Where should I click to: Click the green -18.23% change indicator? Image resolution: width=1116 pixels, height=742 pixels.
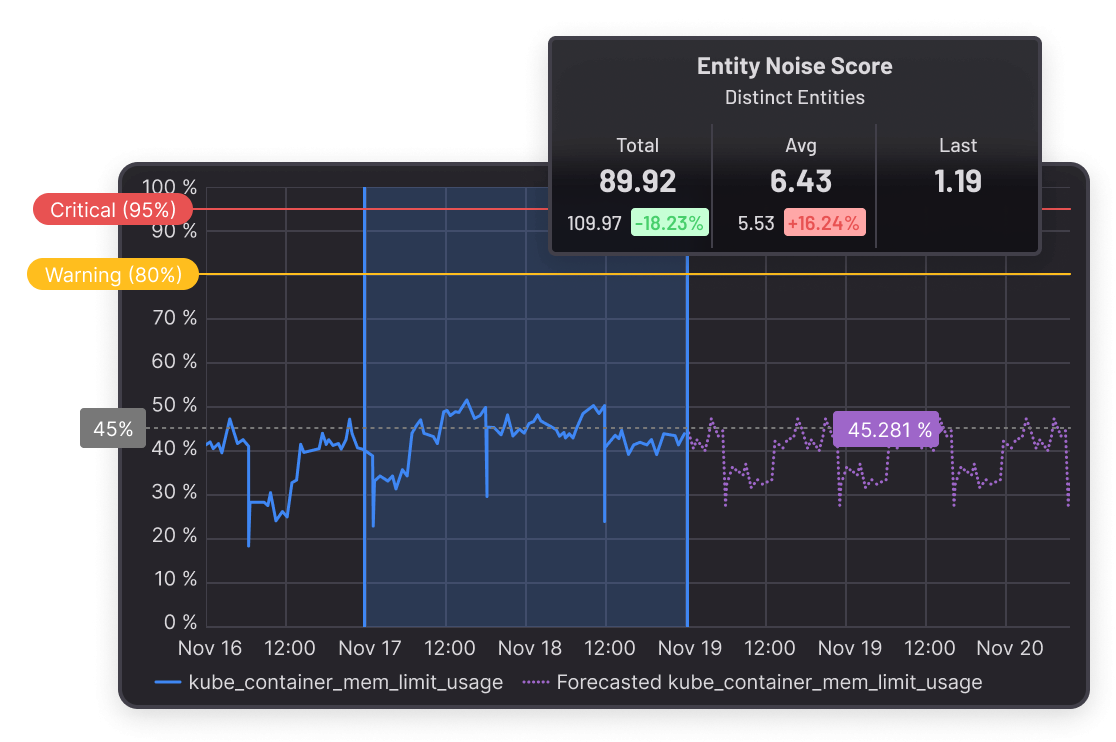pos(668,223)
